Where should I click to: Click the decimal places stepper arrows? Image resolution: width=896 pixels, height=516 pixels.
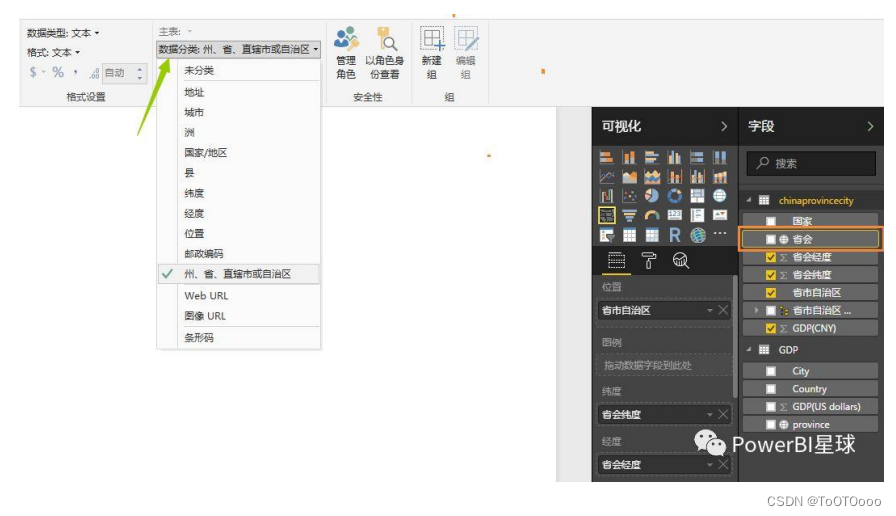coord(139,73)
